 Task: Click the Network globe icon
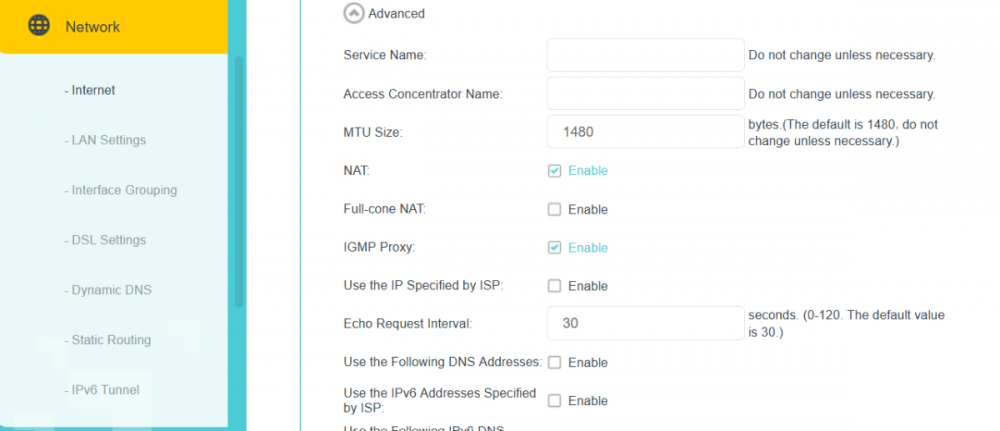tap(39, 26)
